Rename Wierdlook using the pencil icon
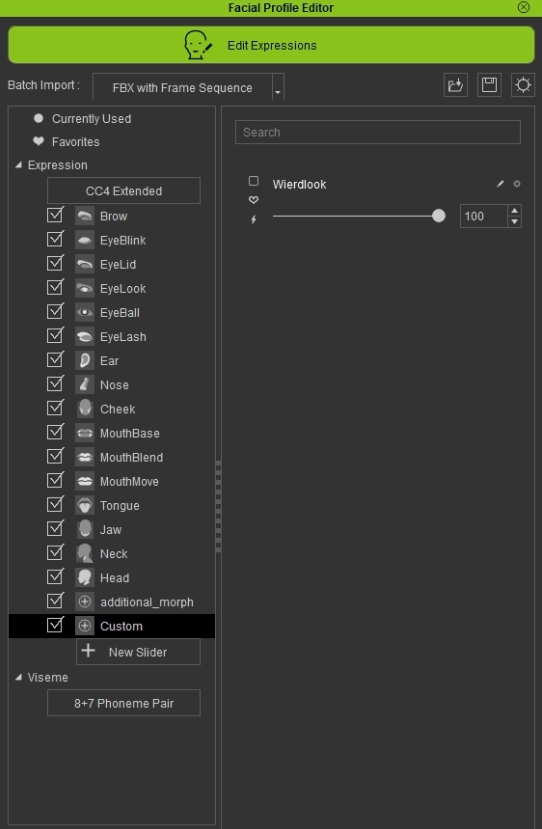The width and height of the screenshot is (542, 829). (500, 184)
